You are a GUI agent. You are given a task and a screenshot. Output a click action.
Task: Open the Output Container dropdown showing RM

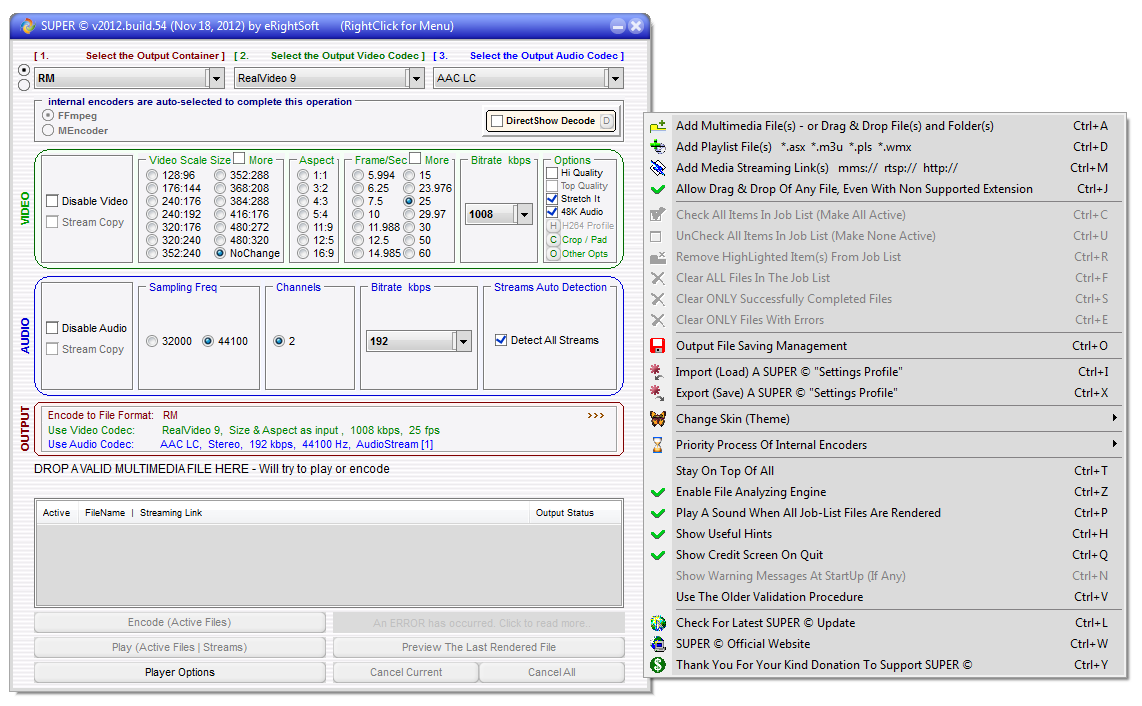216,78
